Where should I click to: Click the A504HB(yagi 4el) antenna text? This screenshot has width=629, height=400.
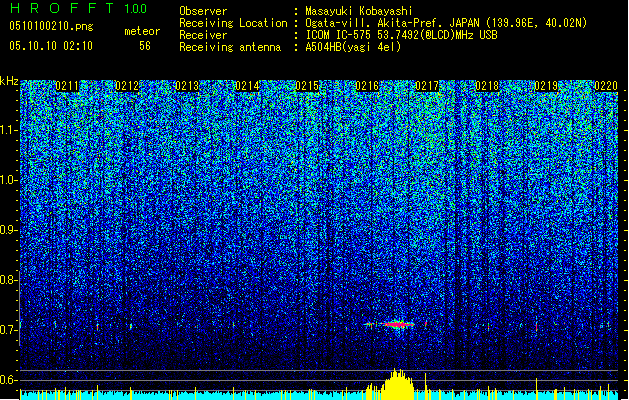pos(353,47)
